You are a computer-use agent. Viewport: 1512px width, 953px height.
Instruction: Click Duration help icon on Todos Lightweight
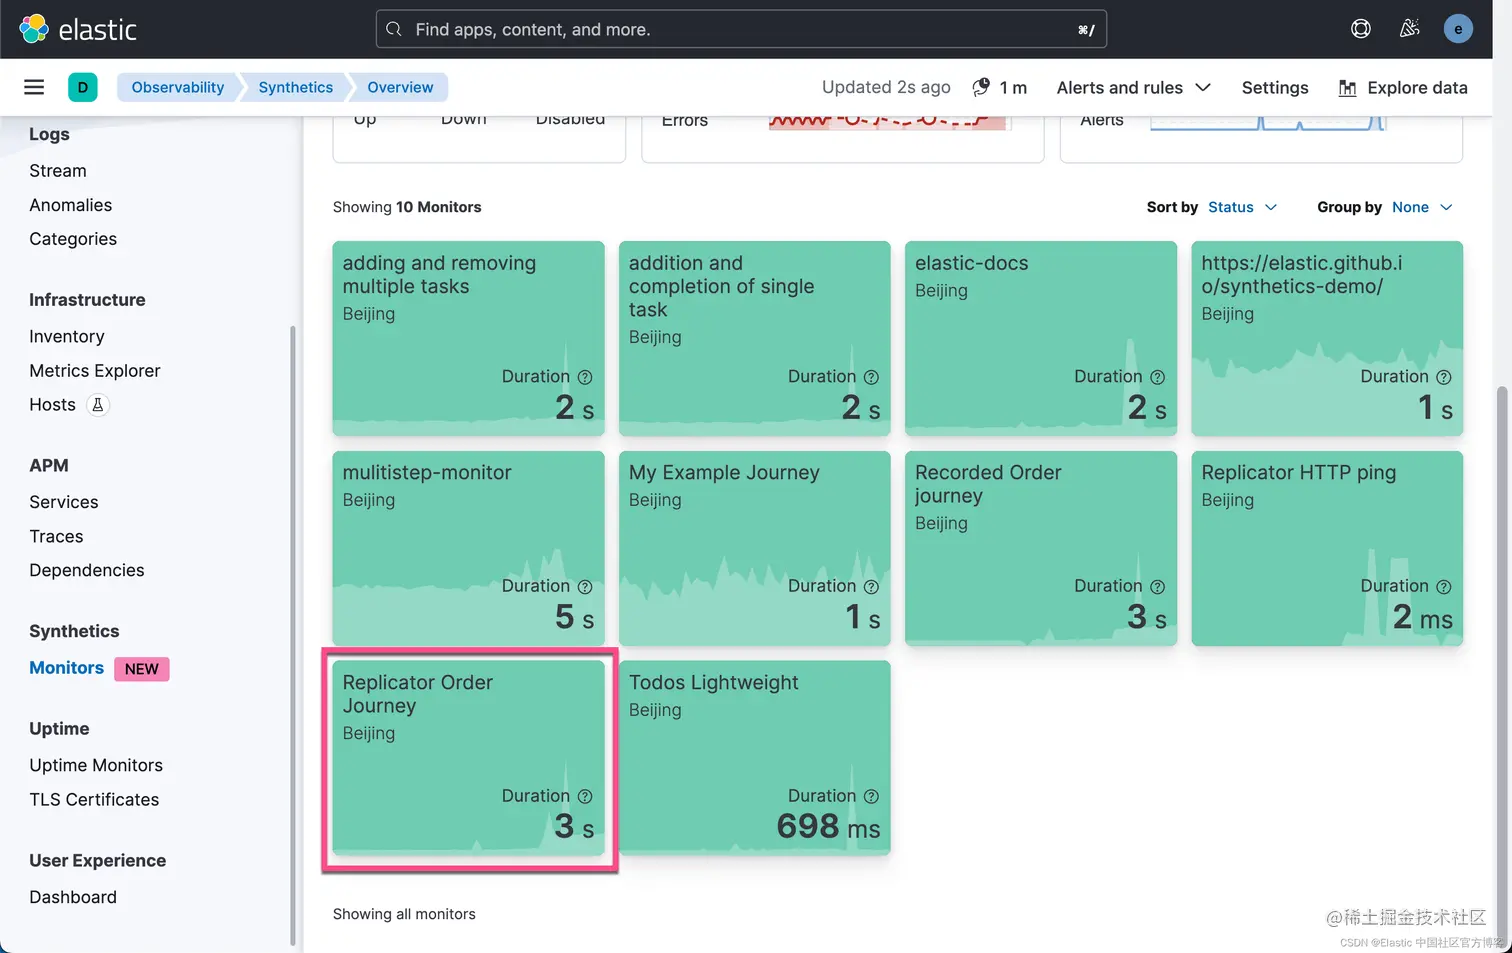click(x=871, y=796)
